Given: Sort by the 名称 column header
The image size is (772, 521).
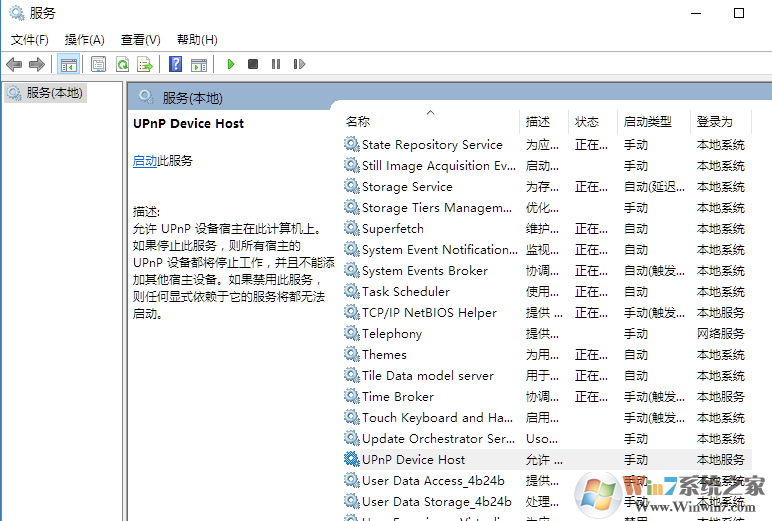Looking at the screenshot, I should pos(358,122).
